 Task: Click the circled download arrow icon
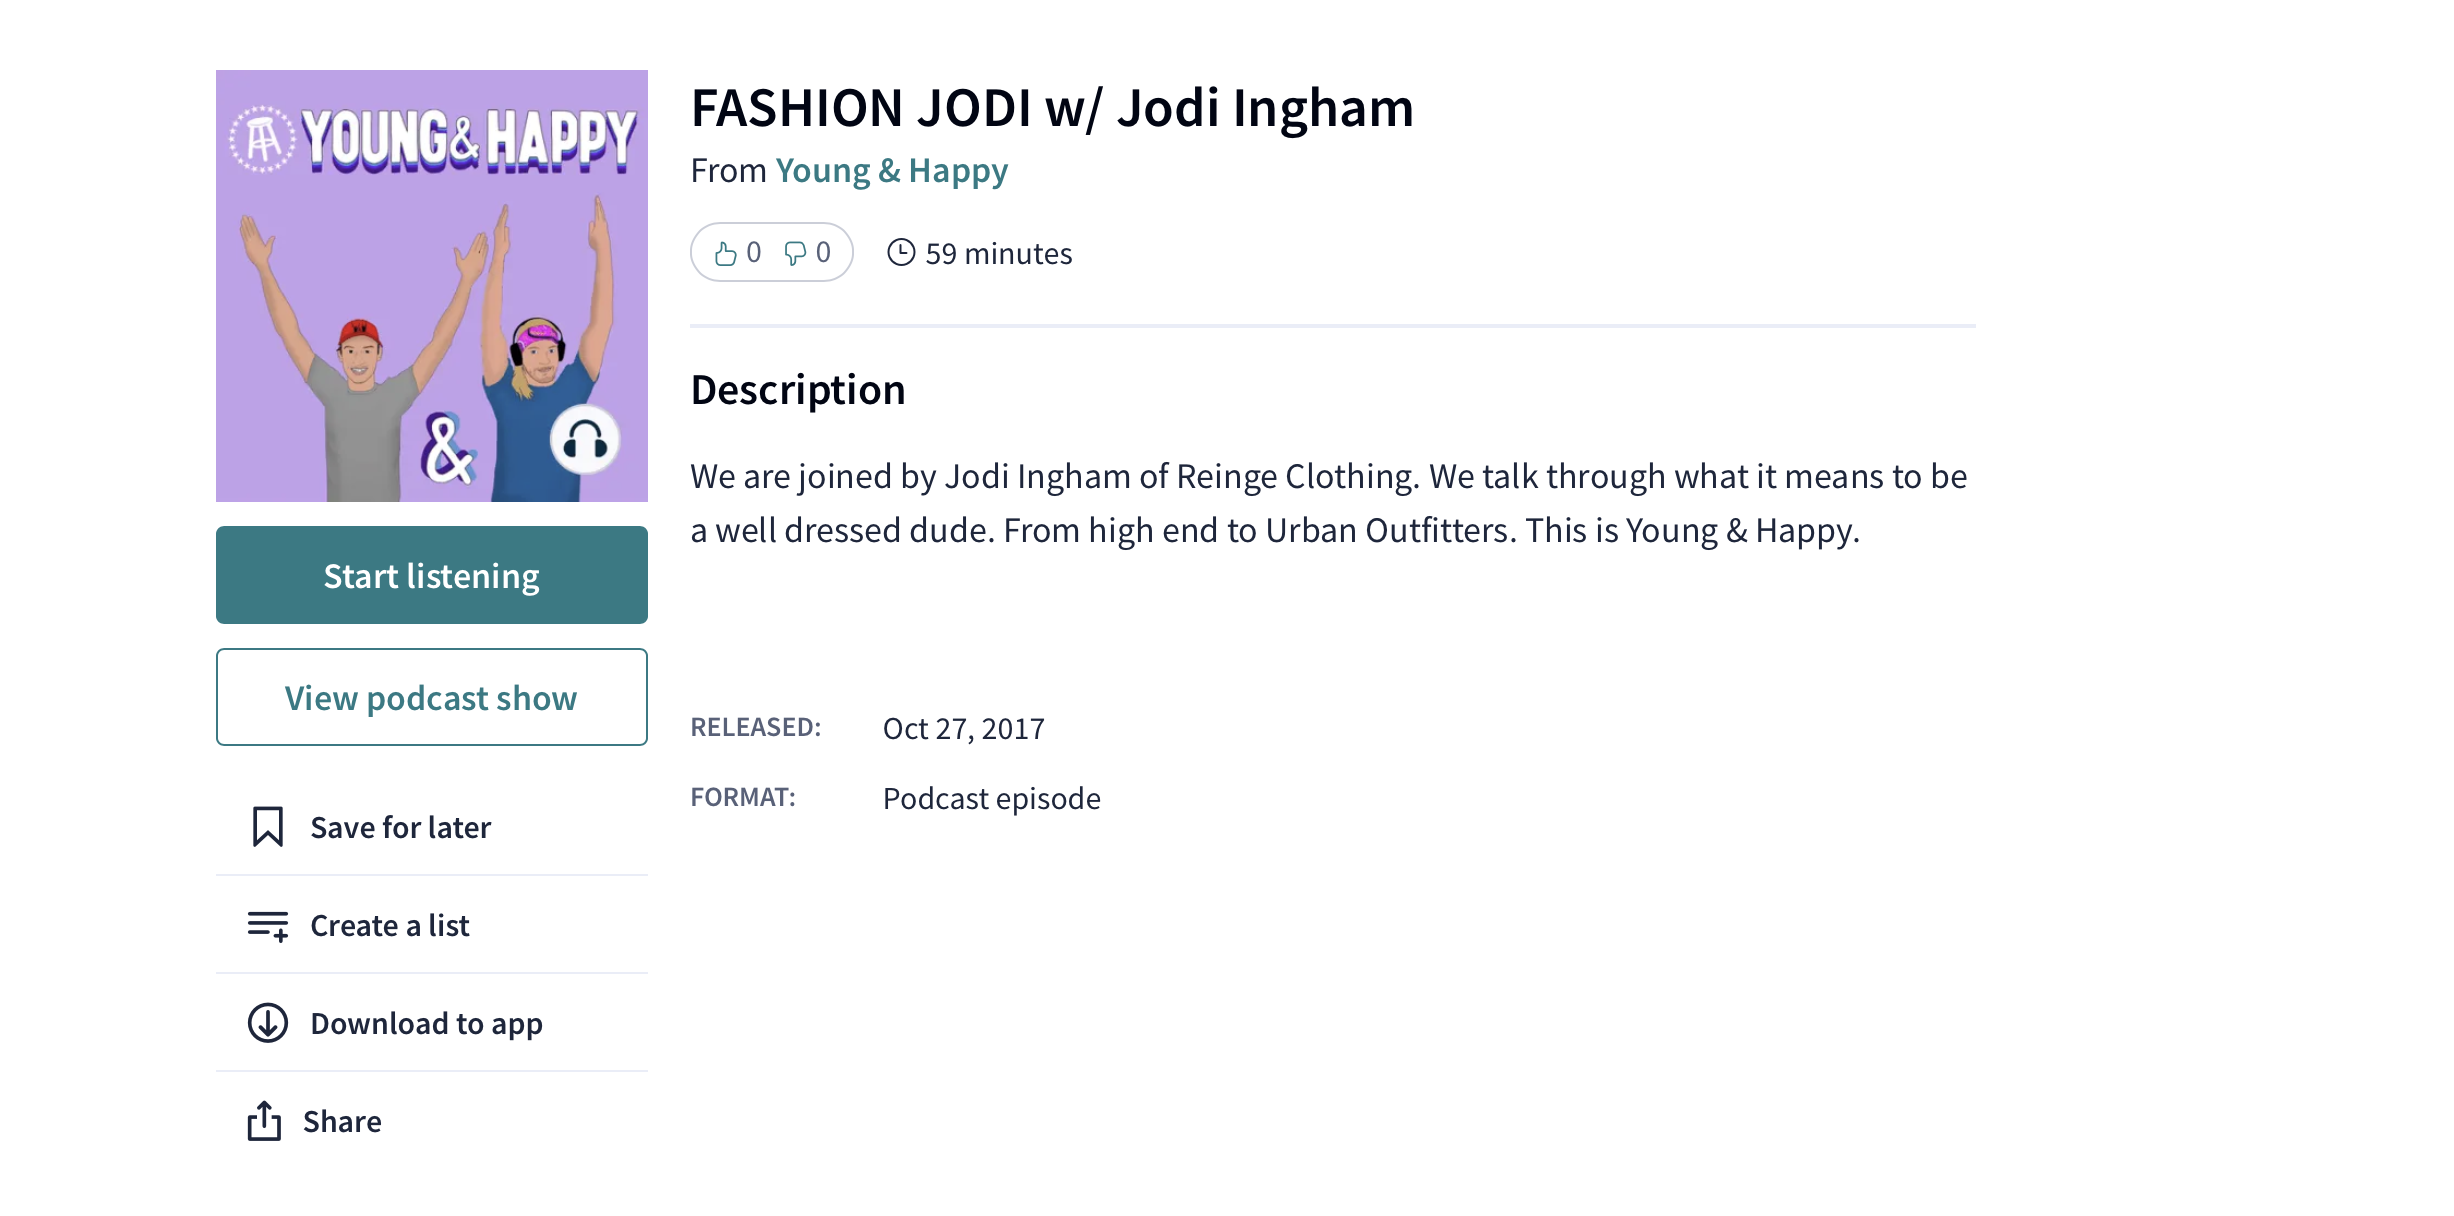pyautogui.click(x=267, y=1023)
